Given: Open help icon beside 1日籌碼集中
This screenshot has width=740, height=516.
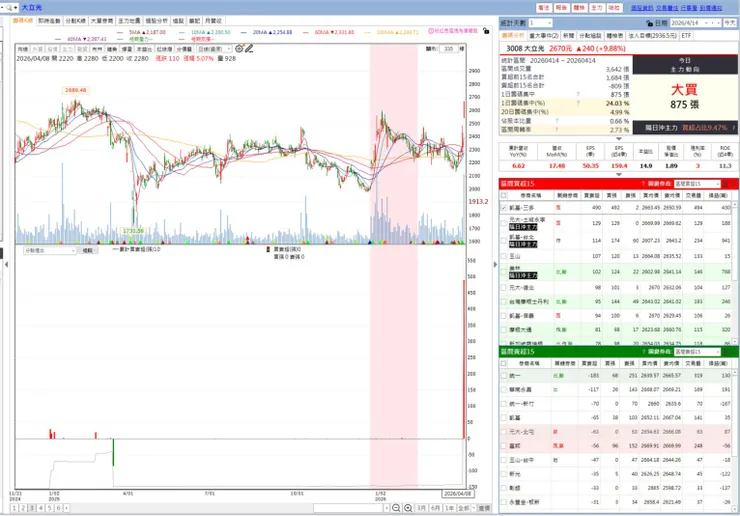Looking at the screenshot, I should 578,94.
